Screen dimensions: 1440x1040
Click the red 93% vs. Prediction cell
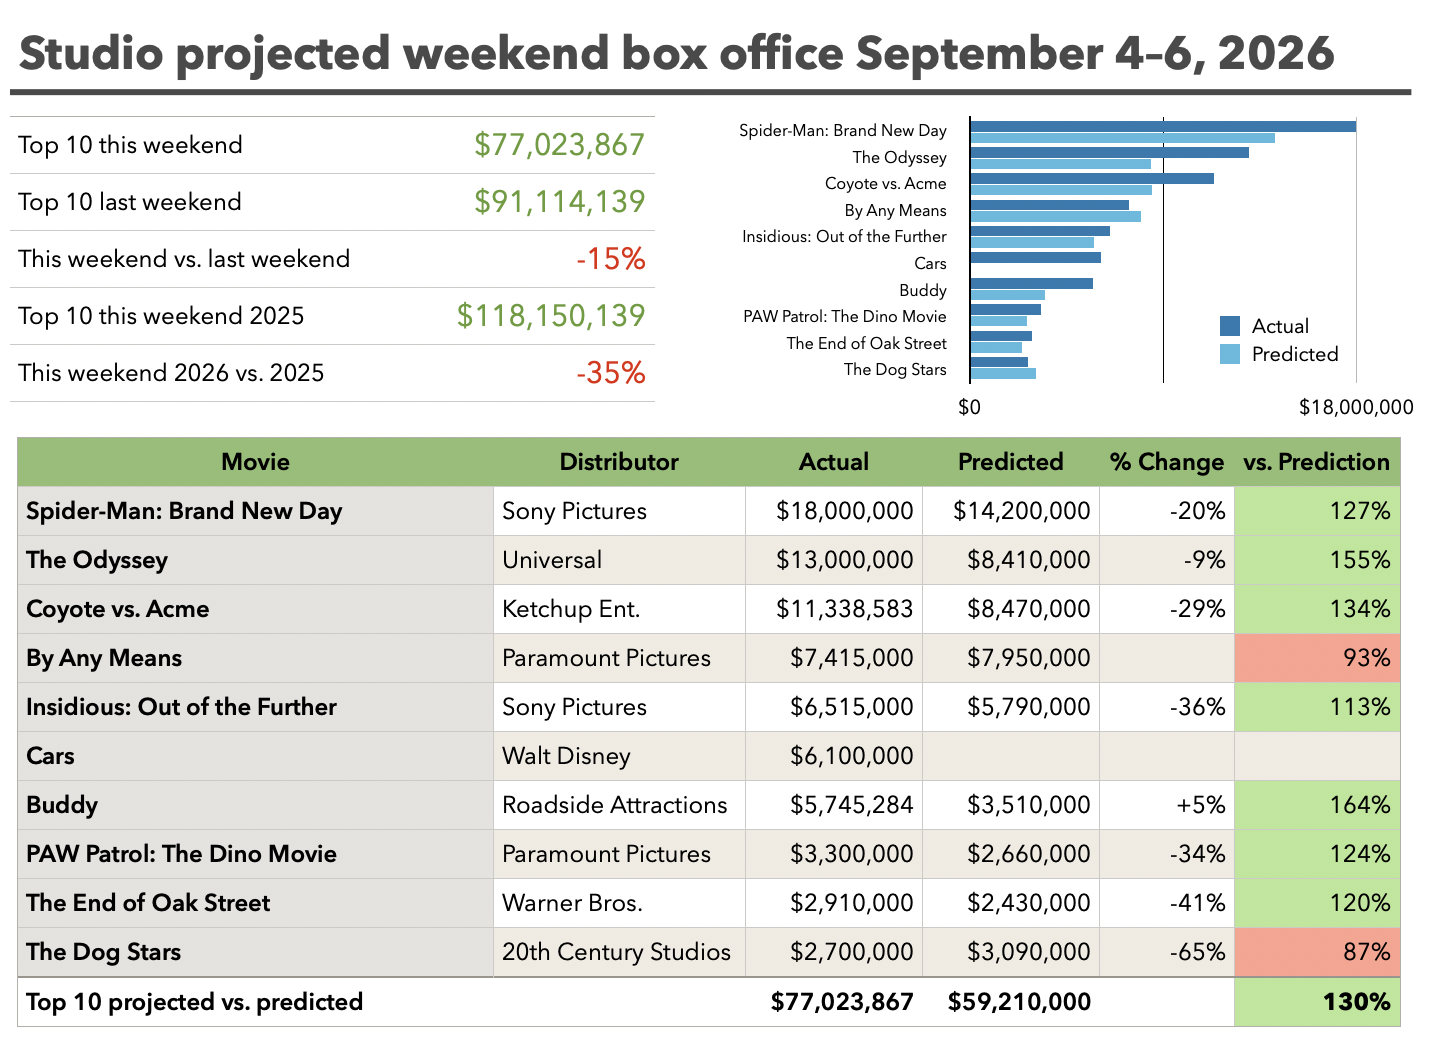coord(1317,658)
